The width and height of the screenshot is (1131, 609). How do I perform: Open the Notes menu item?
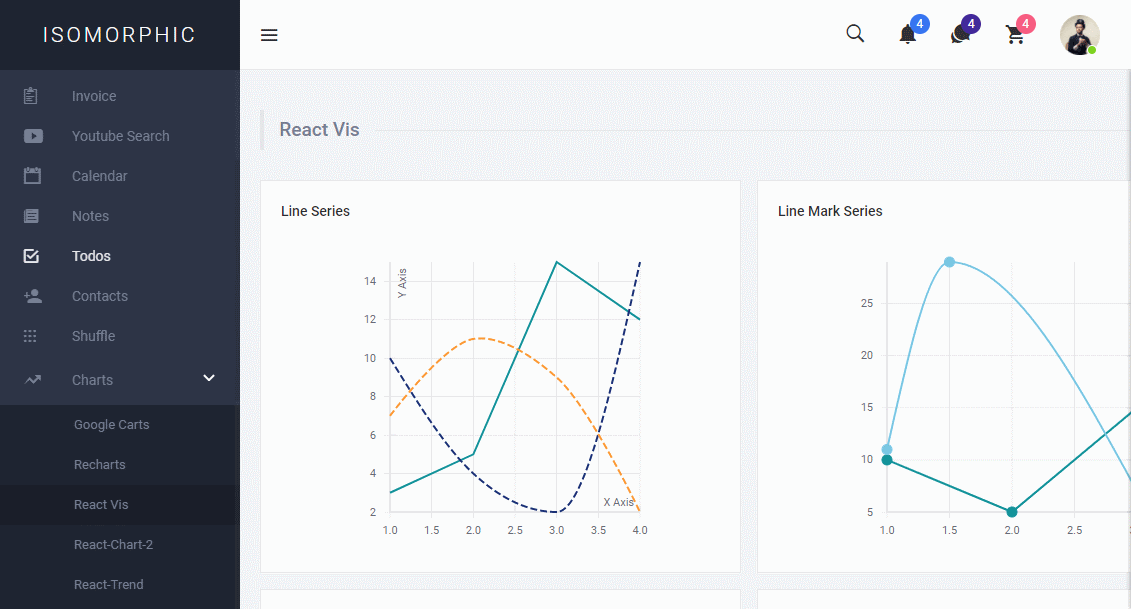90,216
